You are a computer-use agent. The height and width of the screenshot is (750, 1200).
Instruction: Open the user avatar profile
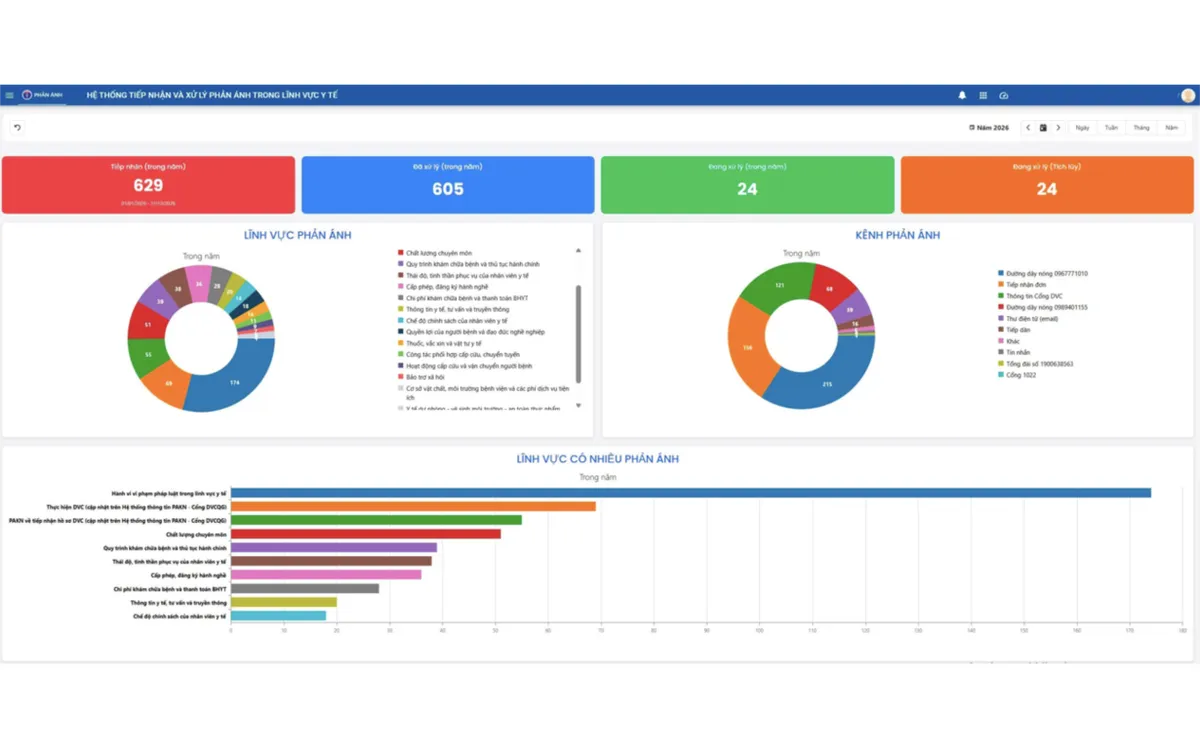[1187, 96]
